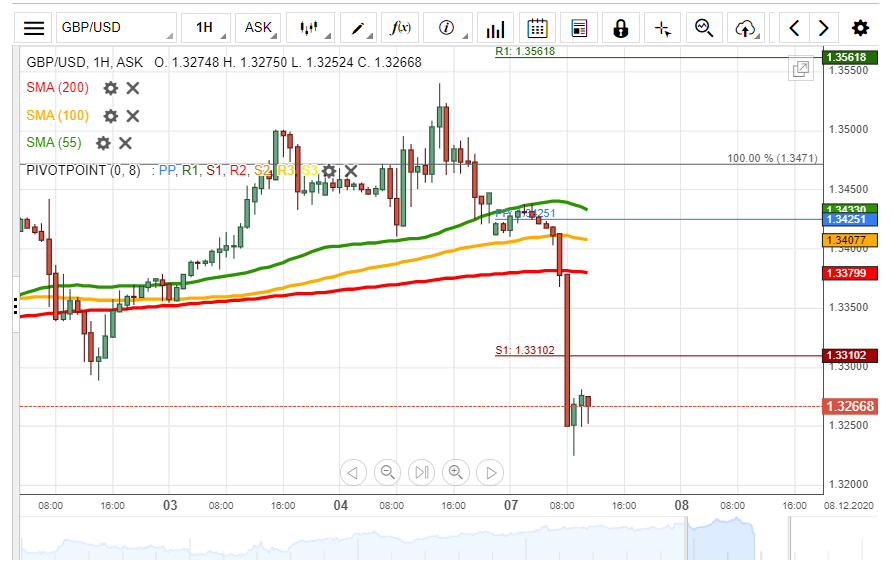Click the S1: 1.33102 pivot label
The width and height of the screenshot is (893, 567).
pos(525,350)
